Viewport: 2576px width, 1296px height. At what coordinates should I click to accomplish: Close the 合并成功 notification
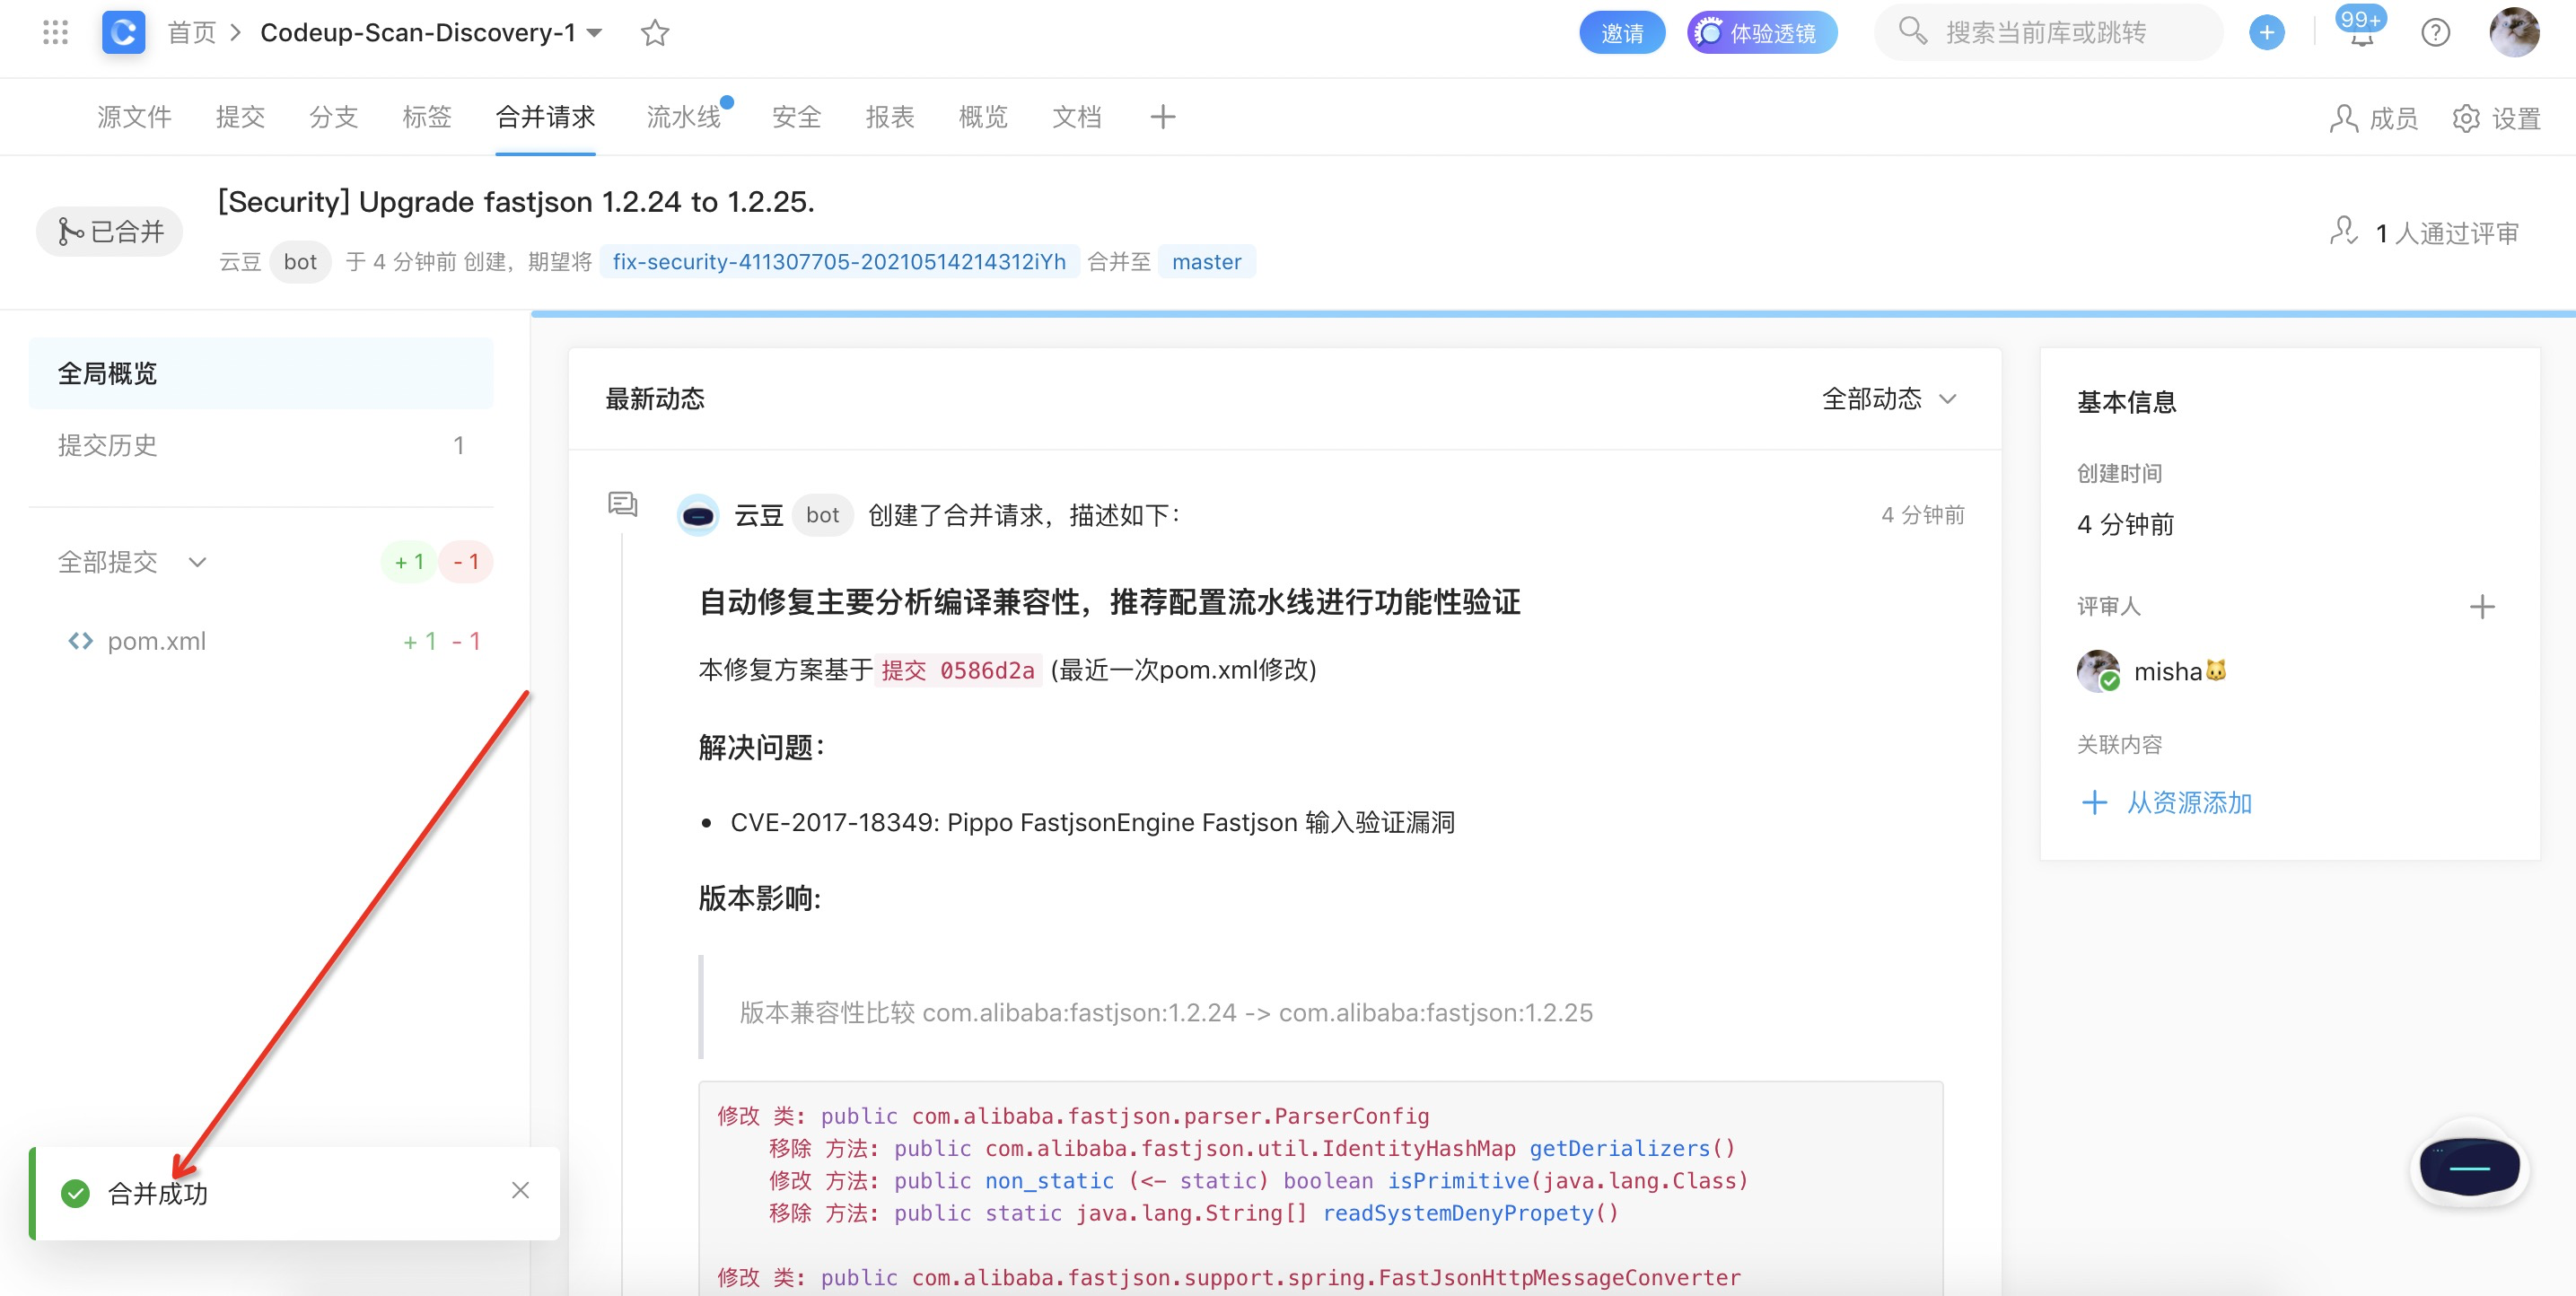tap(520, 1190)
